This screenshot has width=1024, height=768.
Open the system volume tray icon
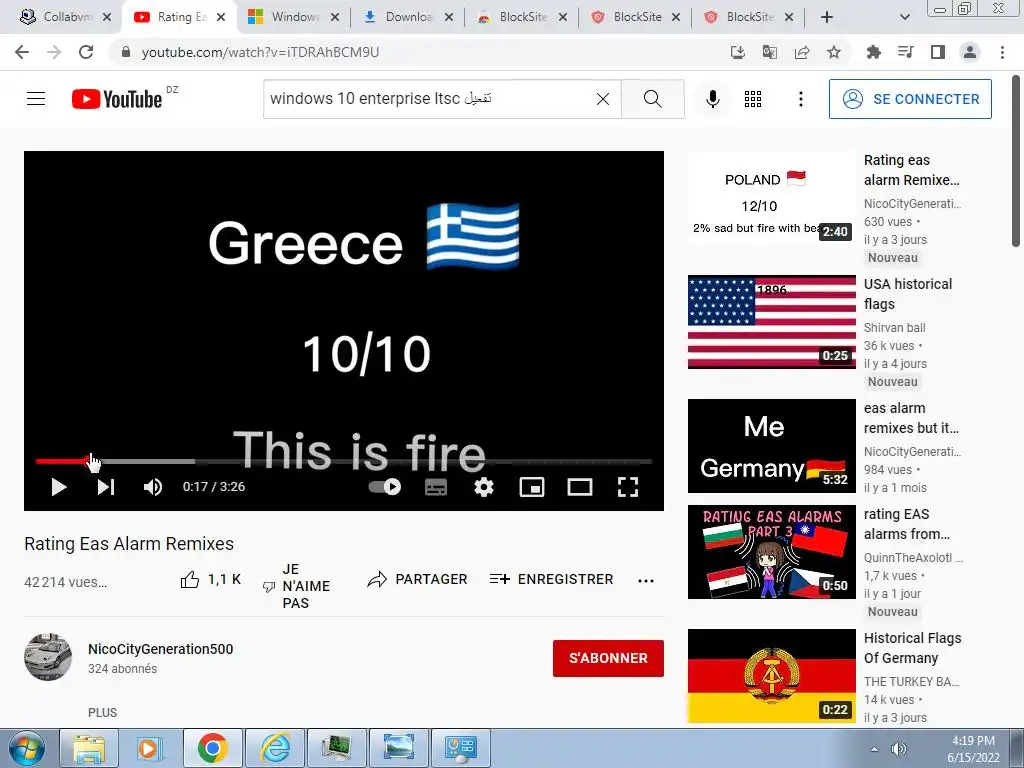point(899,749)
